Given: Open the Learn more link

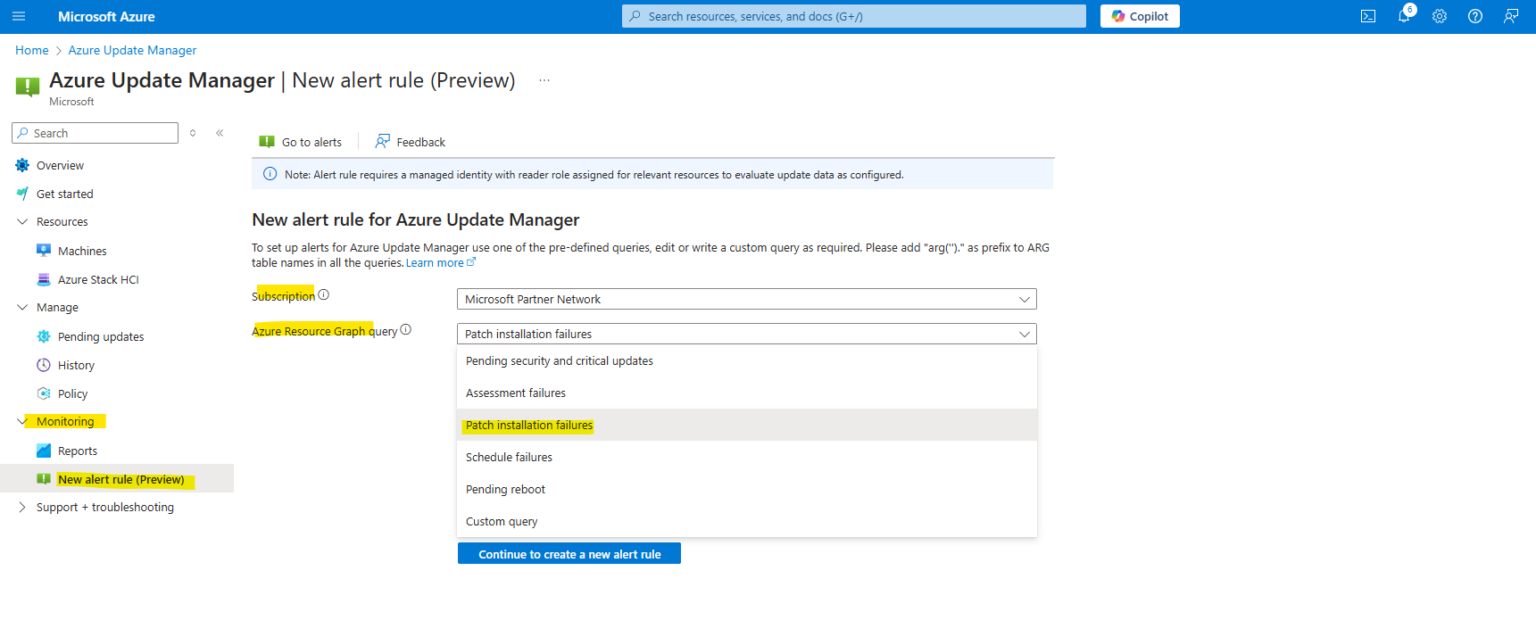Looking at the screenshot, I should 435,262.
